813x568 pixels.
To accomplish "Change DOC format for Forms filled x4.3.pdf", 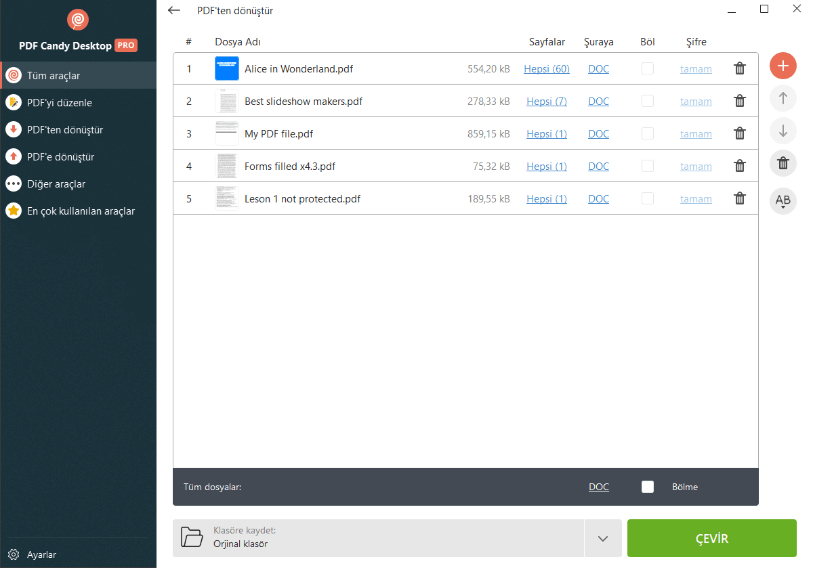I will (598, 167).
